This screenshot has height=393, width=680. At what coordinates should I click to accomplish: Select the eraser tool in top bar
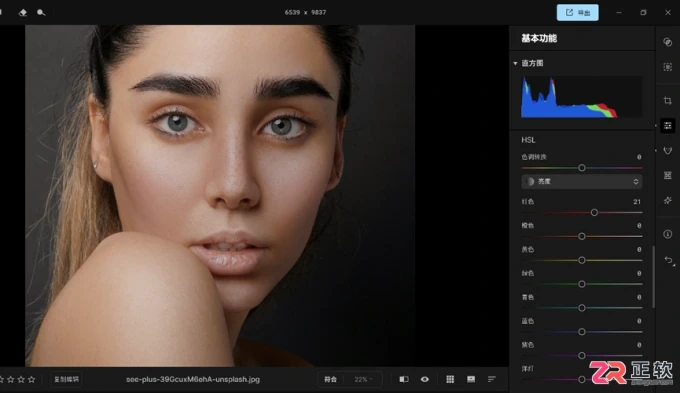23,13
